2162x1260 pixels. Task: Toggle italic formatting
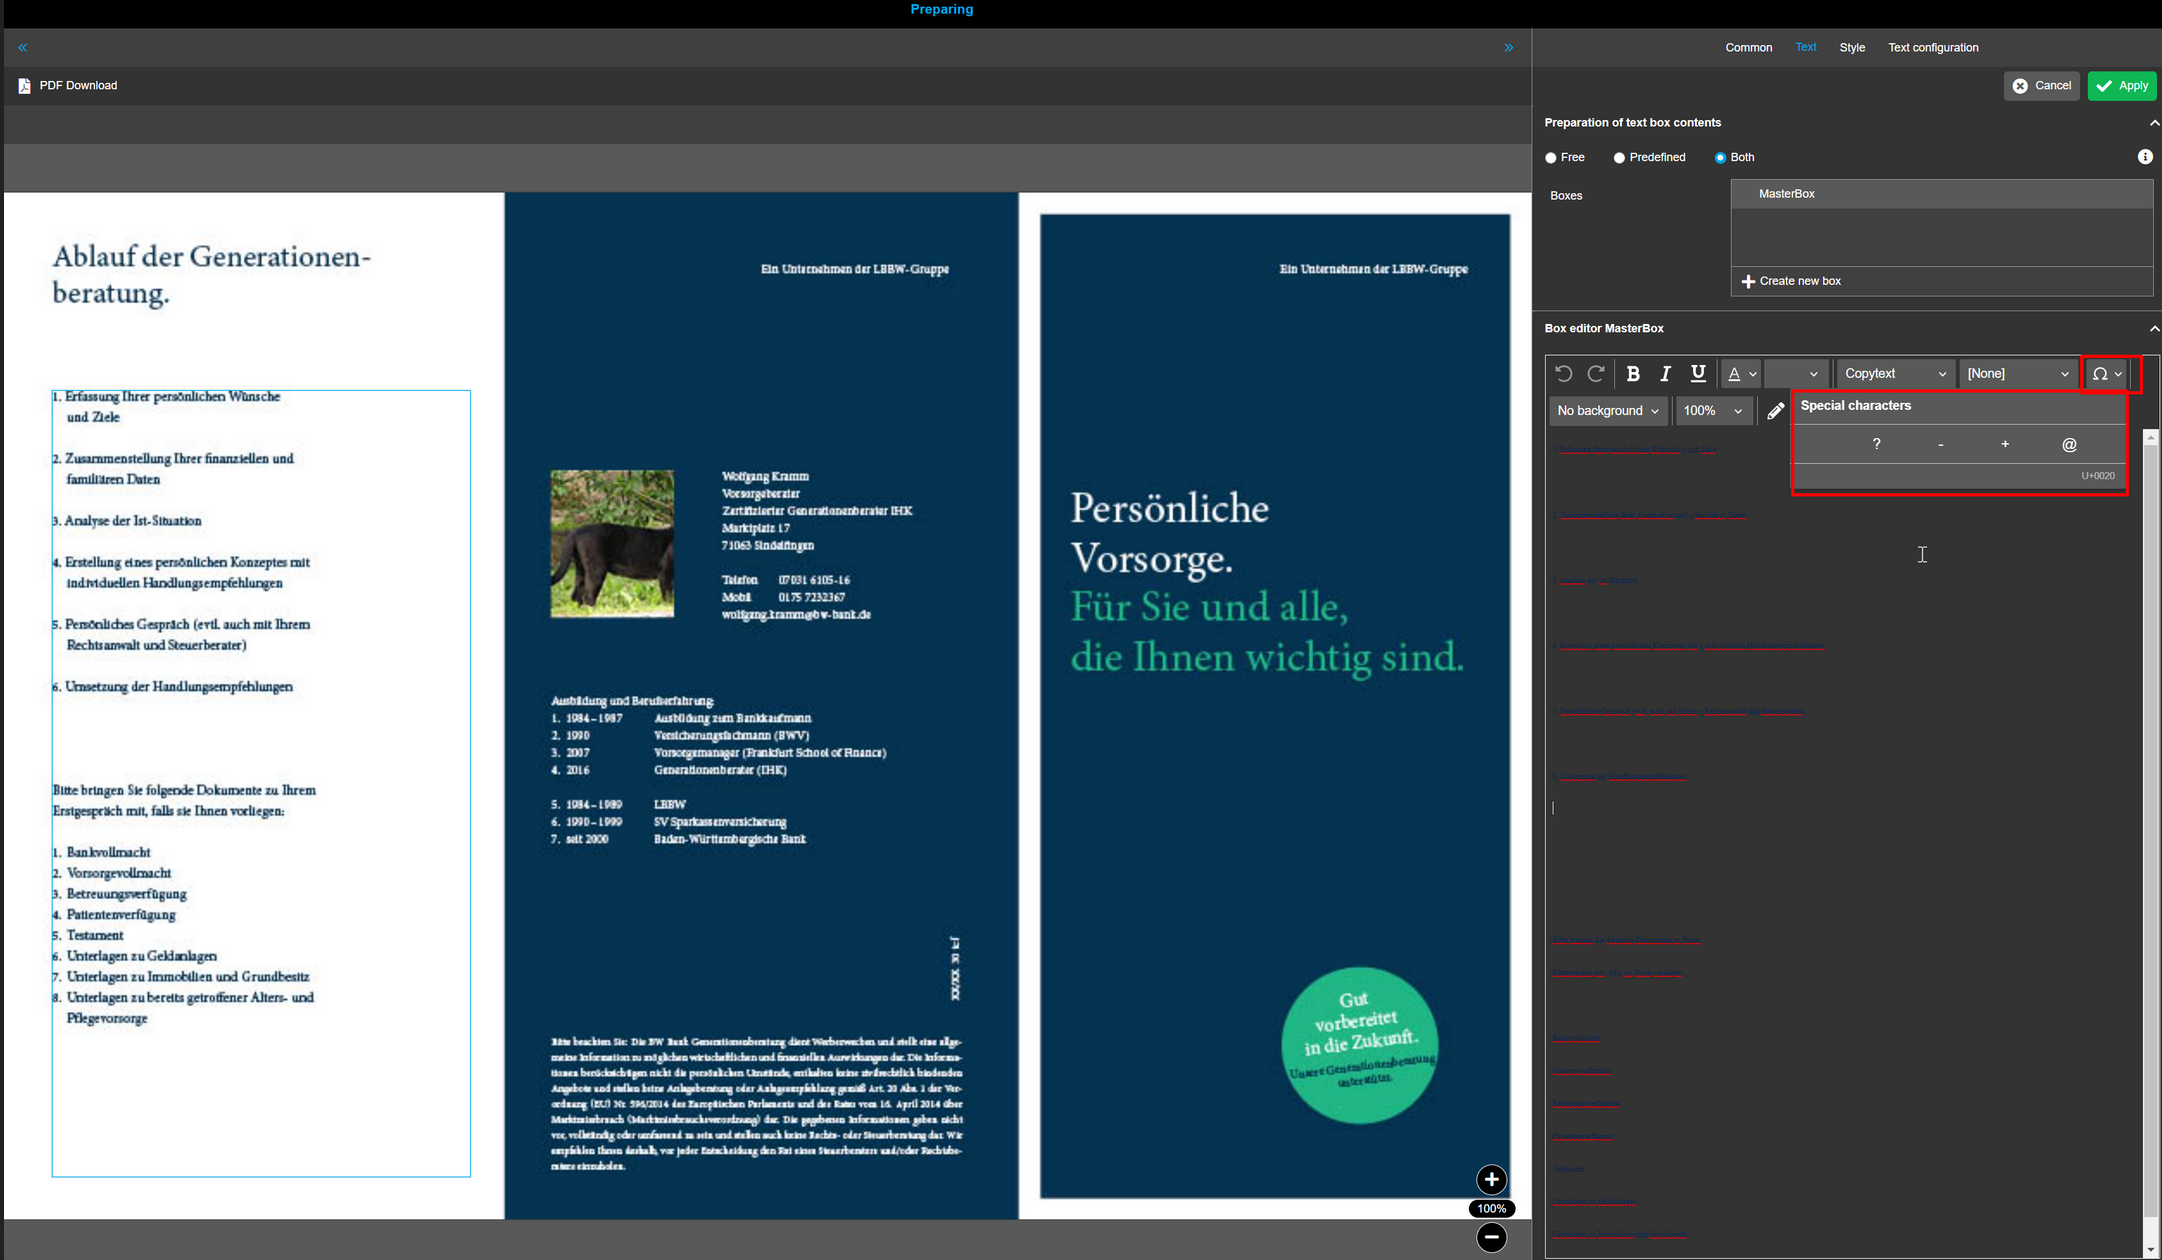click(1665, 374)
